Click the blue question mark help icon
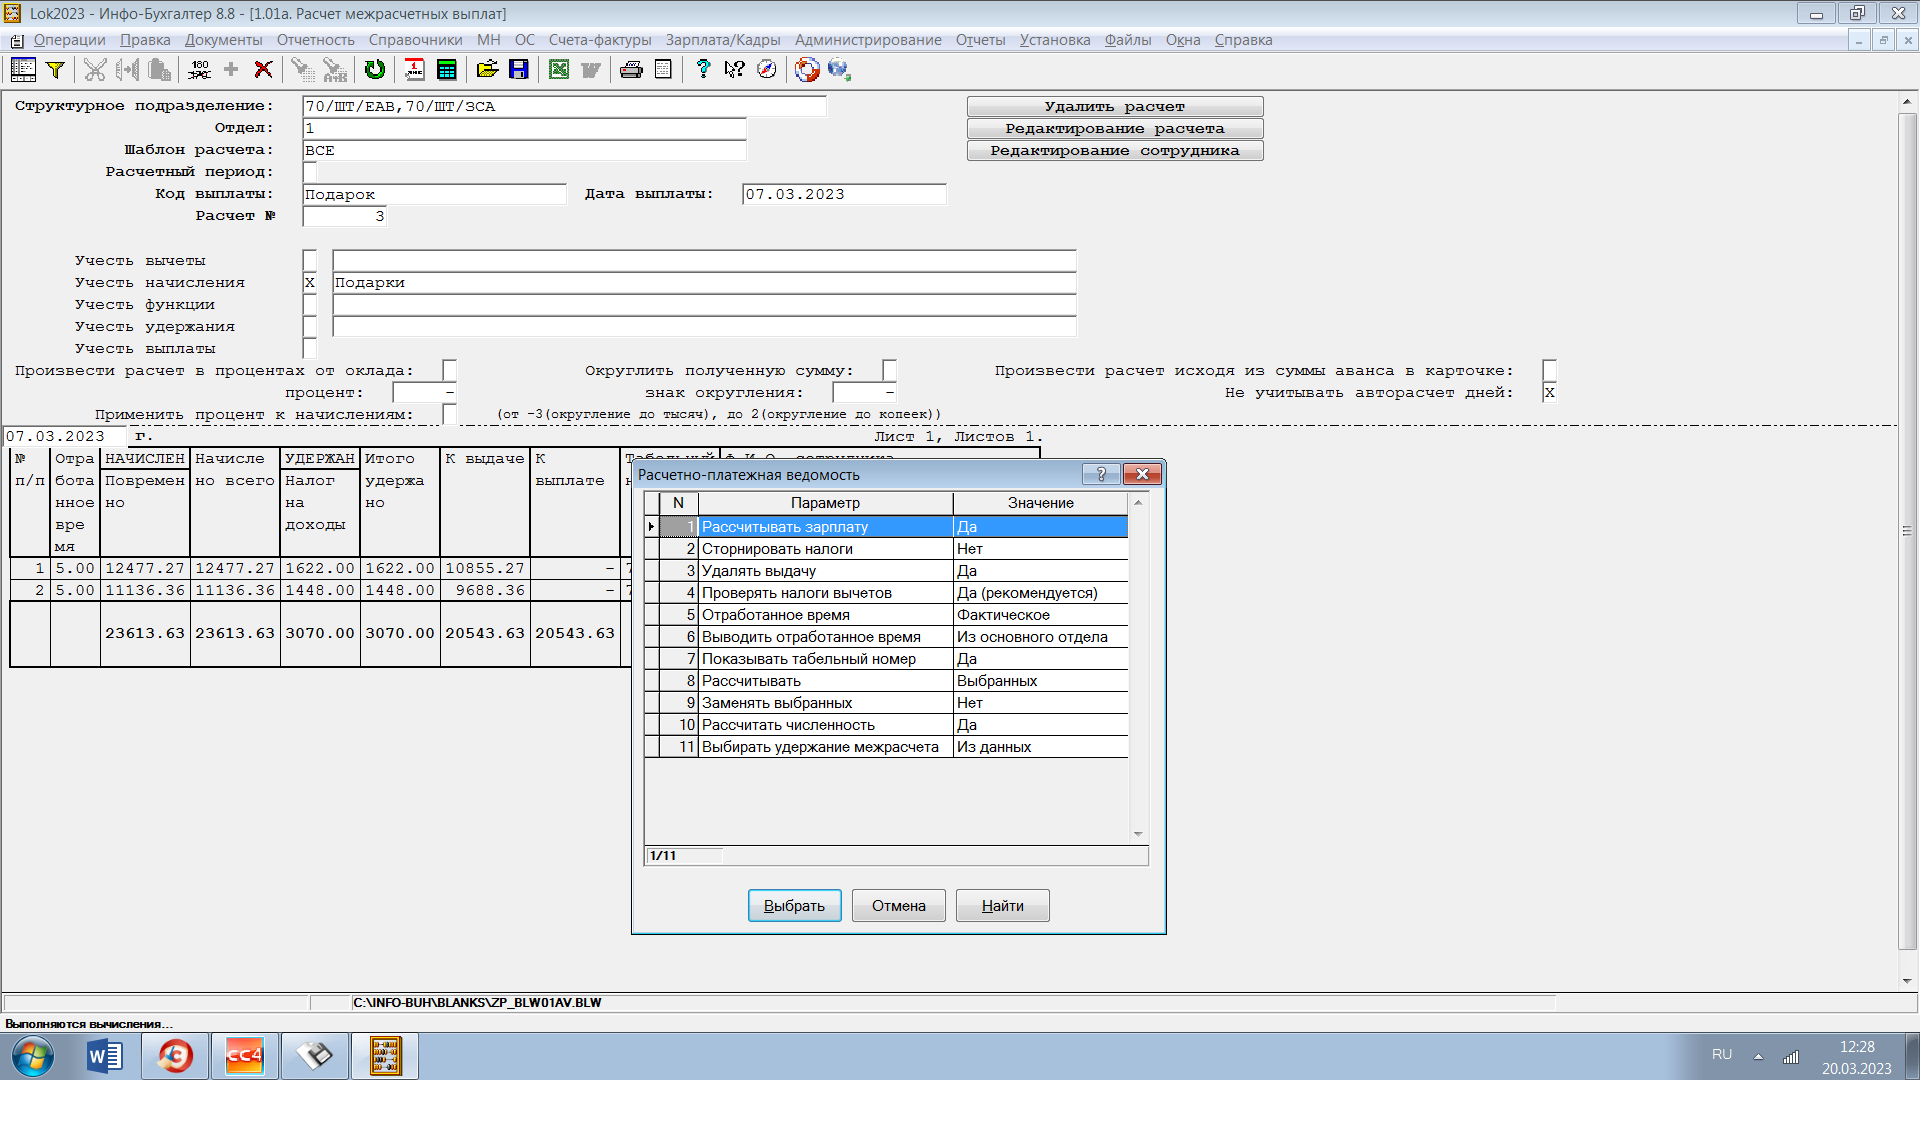This screenshot has height=1124, width=1920. coord(703,69)
